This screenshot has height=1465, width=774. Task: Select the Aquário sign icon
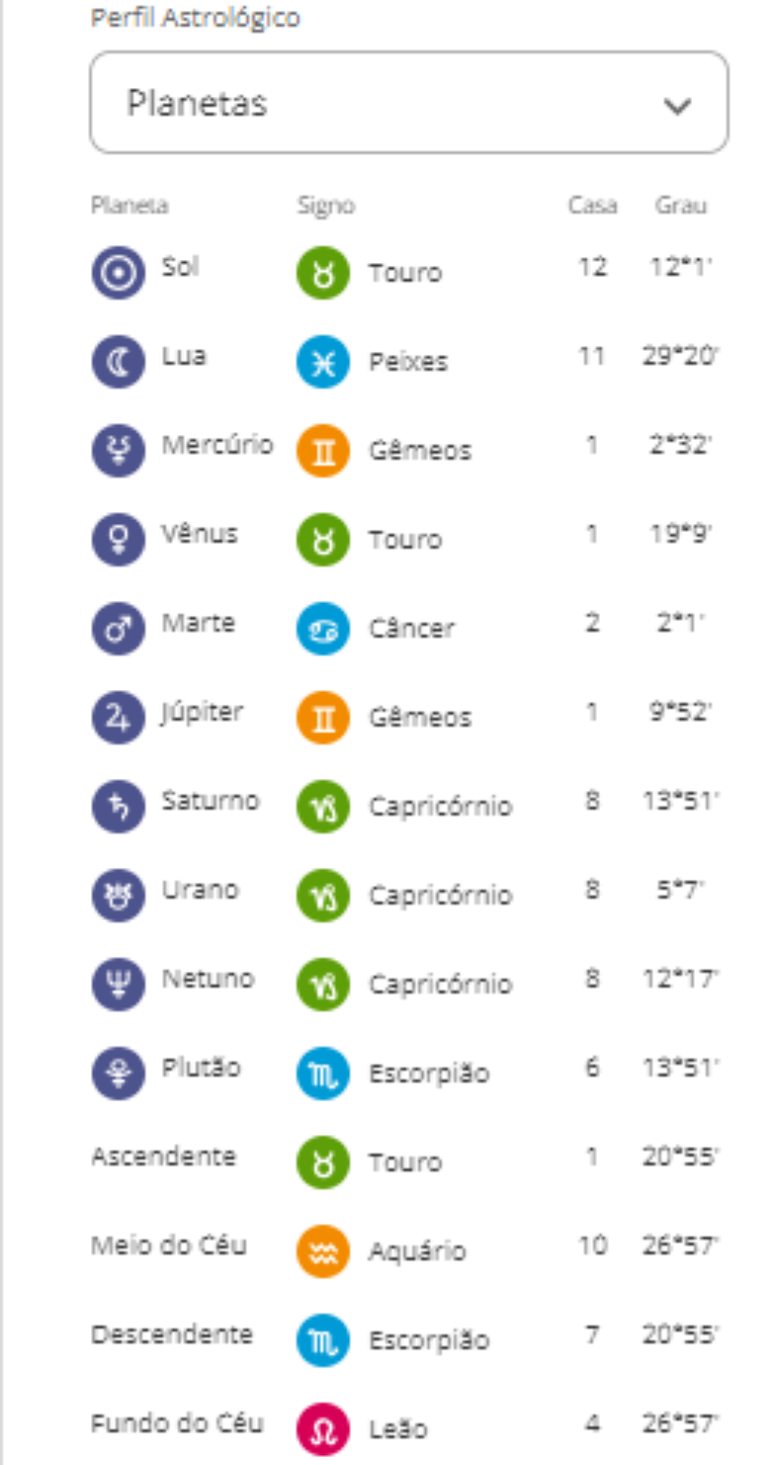click(x=323, y=1251)
